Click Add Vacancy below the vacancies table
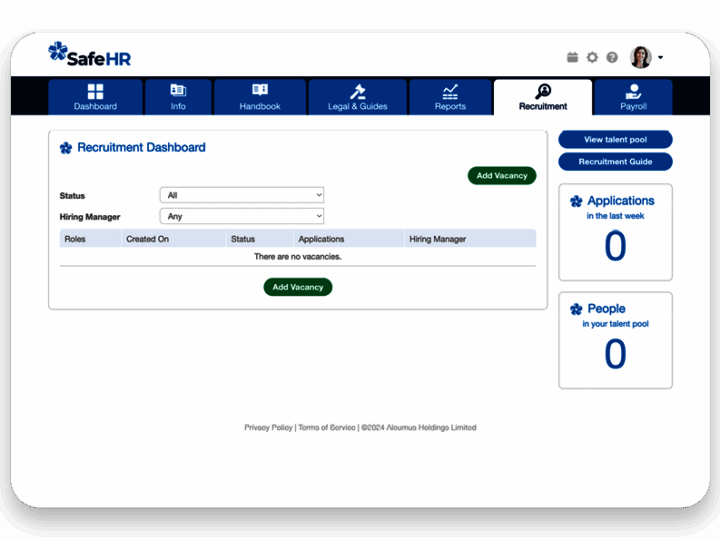Screen dimensions: 720x540 (x=298, y=287)
